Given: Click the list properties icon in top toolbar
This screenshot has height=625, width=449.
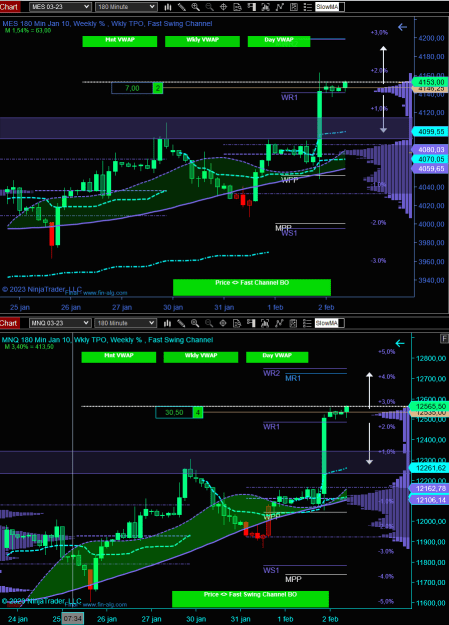Looking at the screenshot, I should [x=307, y=7].
